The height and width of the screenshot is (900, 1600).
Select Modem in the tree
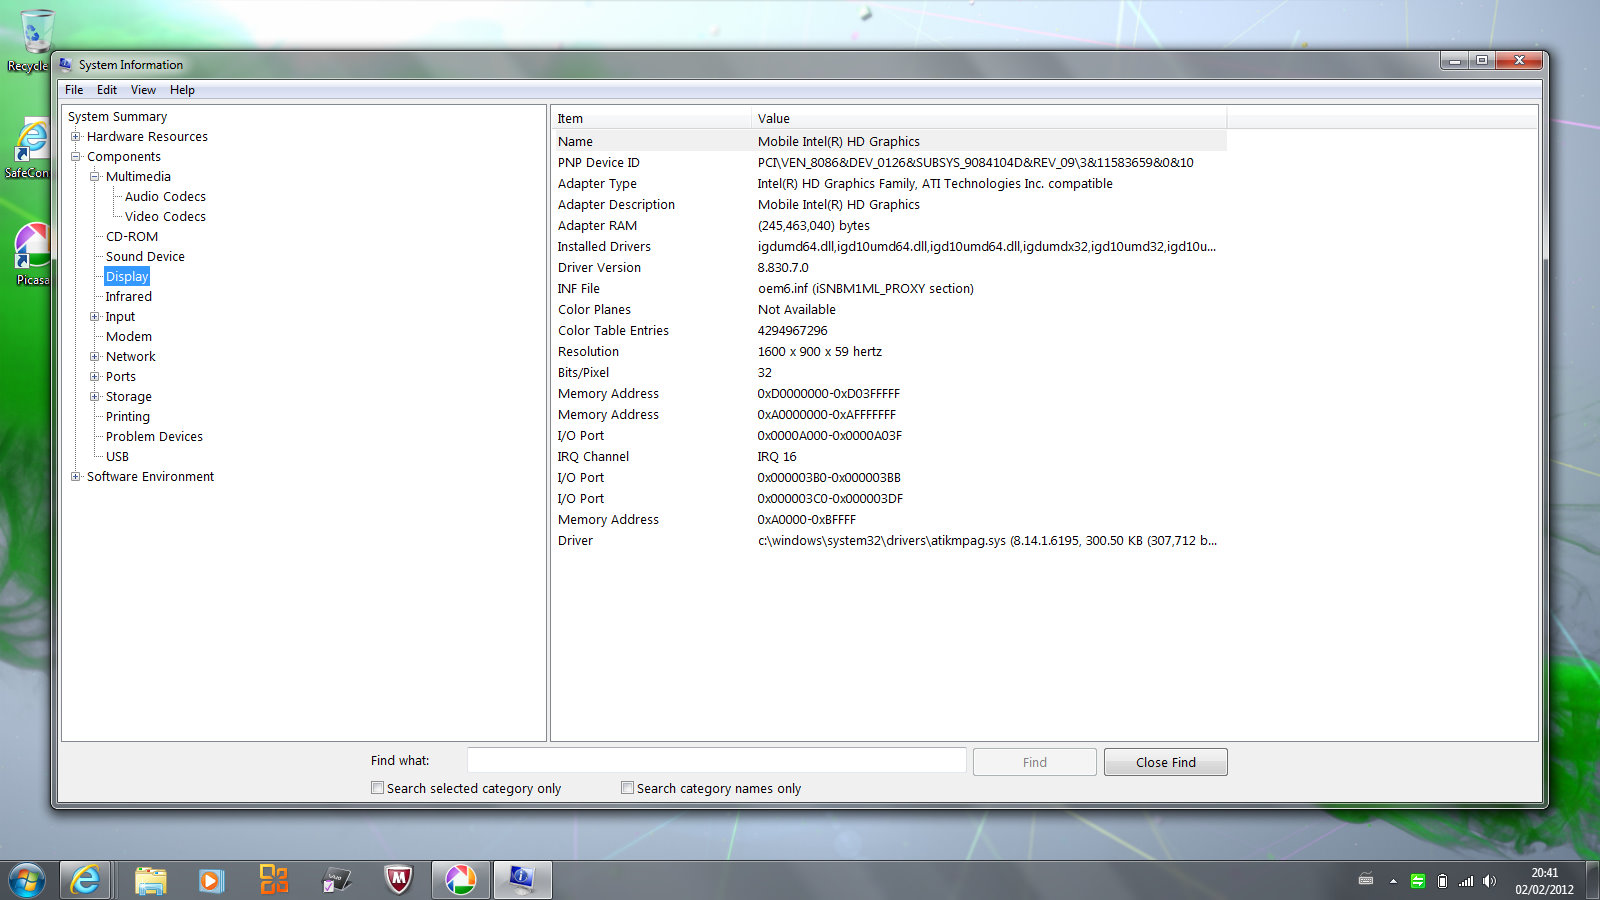(129, 337)
